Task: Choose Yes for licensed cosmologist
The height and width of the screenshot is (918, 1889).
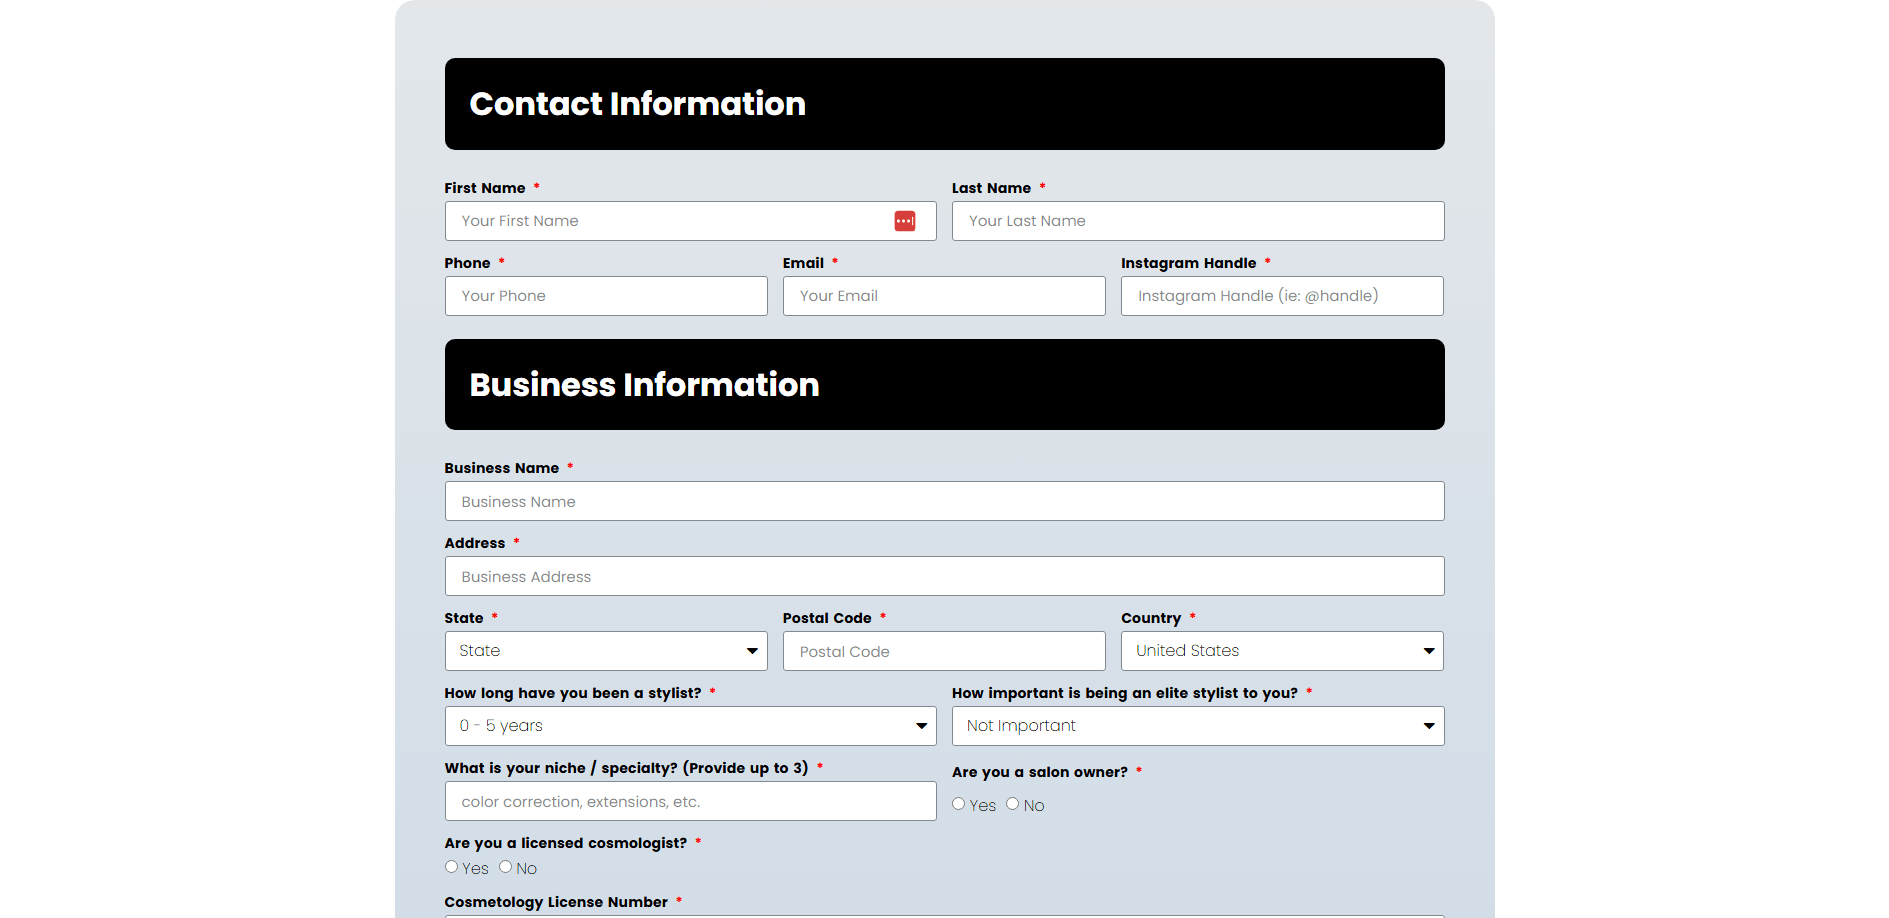Action: (451, 867)
